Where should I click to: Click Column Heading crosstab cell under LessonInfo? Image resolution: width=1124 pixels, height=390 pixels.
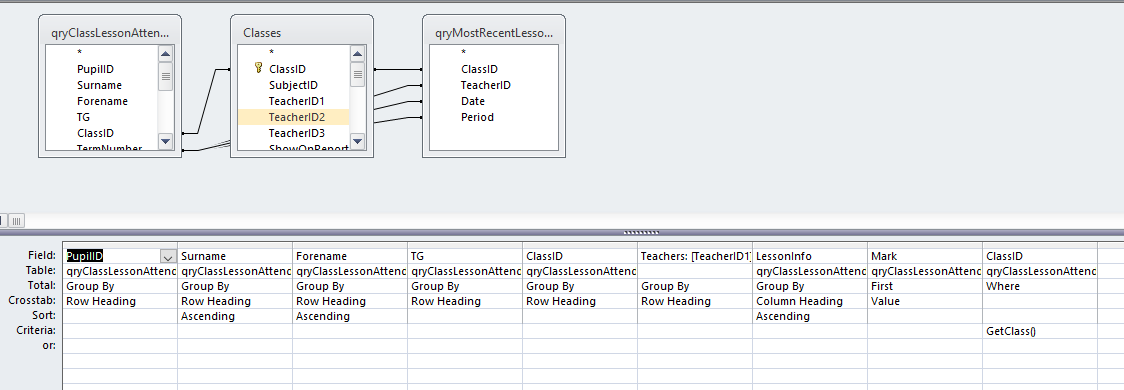click(x=810, y=301)
